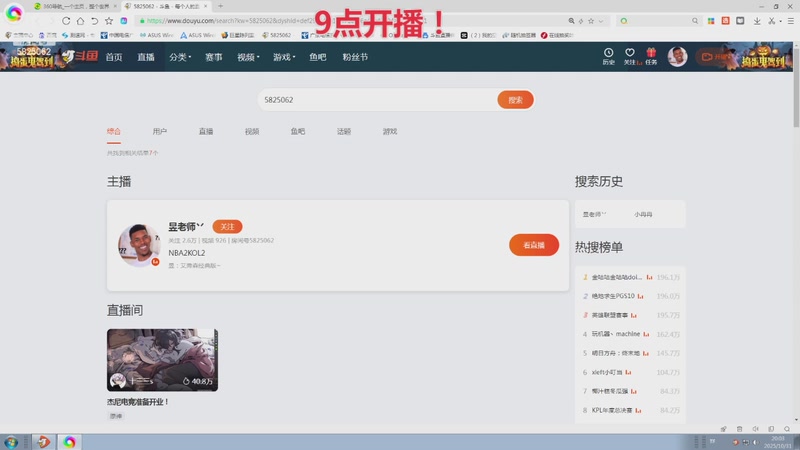Click the red extension icon in browser toolbar

pos(726,21)
